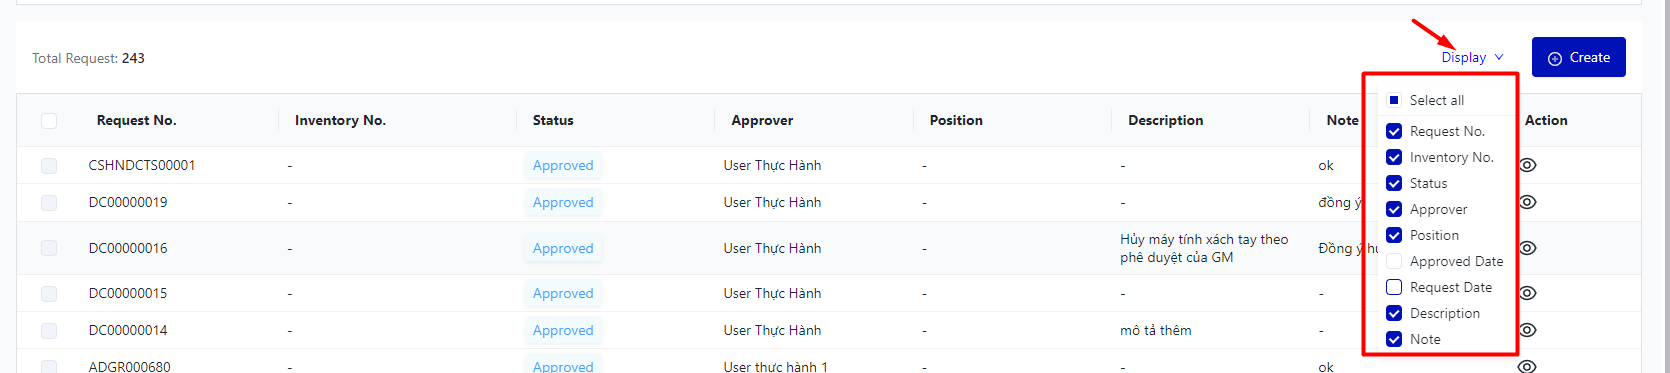Viewport: 1670px width, 373px height.
Task: Open the Display dropdown
Action: [x=1472, y=57]
